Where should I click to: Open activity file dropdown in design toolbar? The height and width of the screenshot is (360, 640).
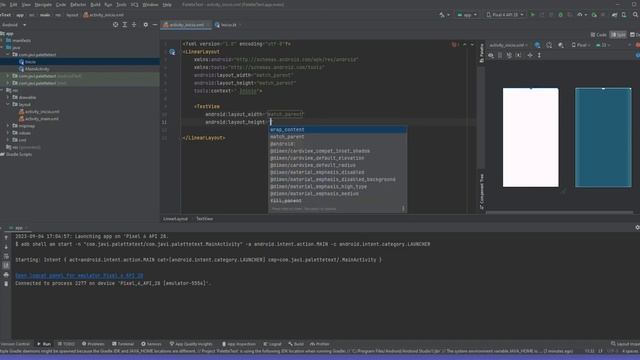509,45
